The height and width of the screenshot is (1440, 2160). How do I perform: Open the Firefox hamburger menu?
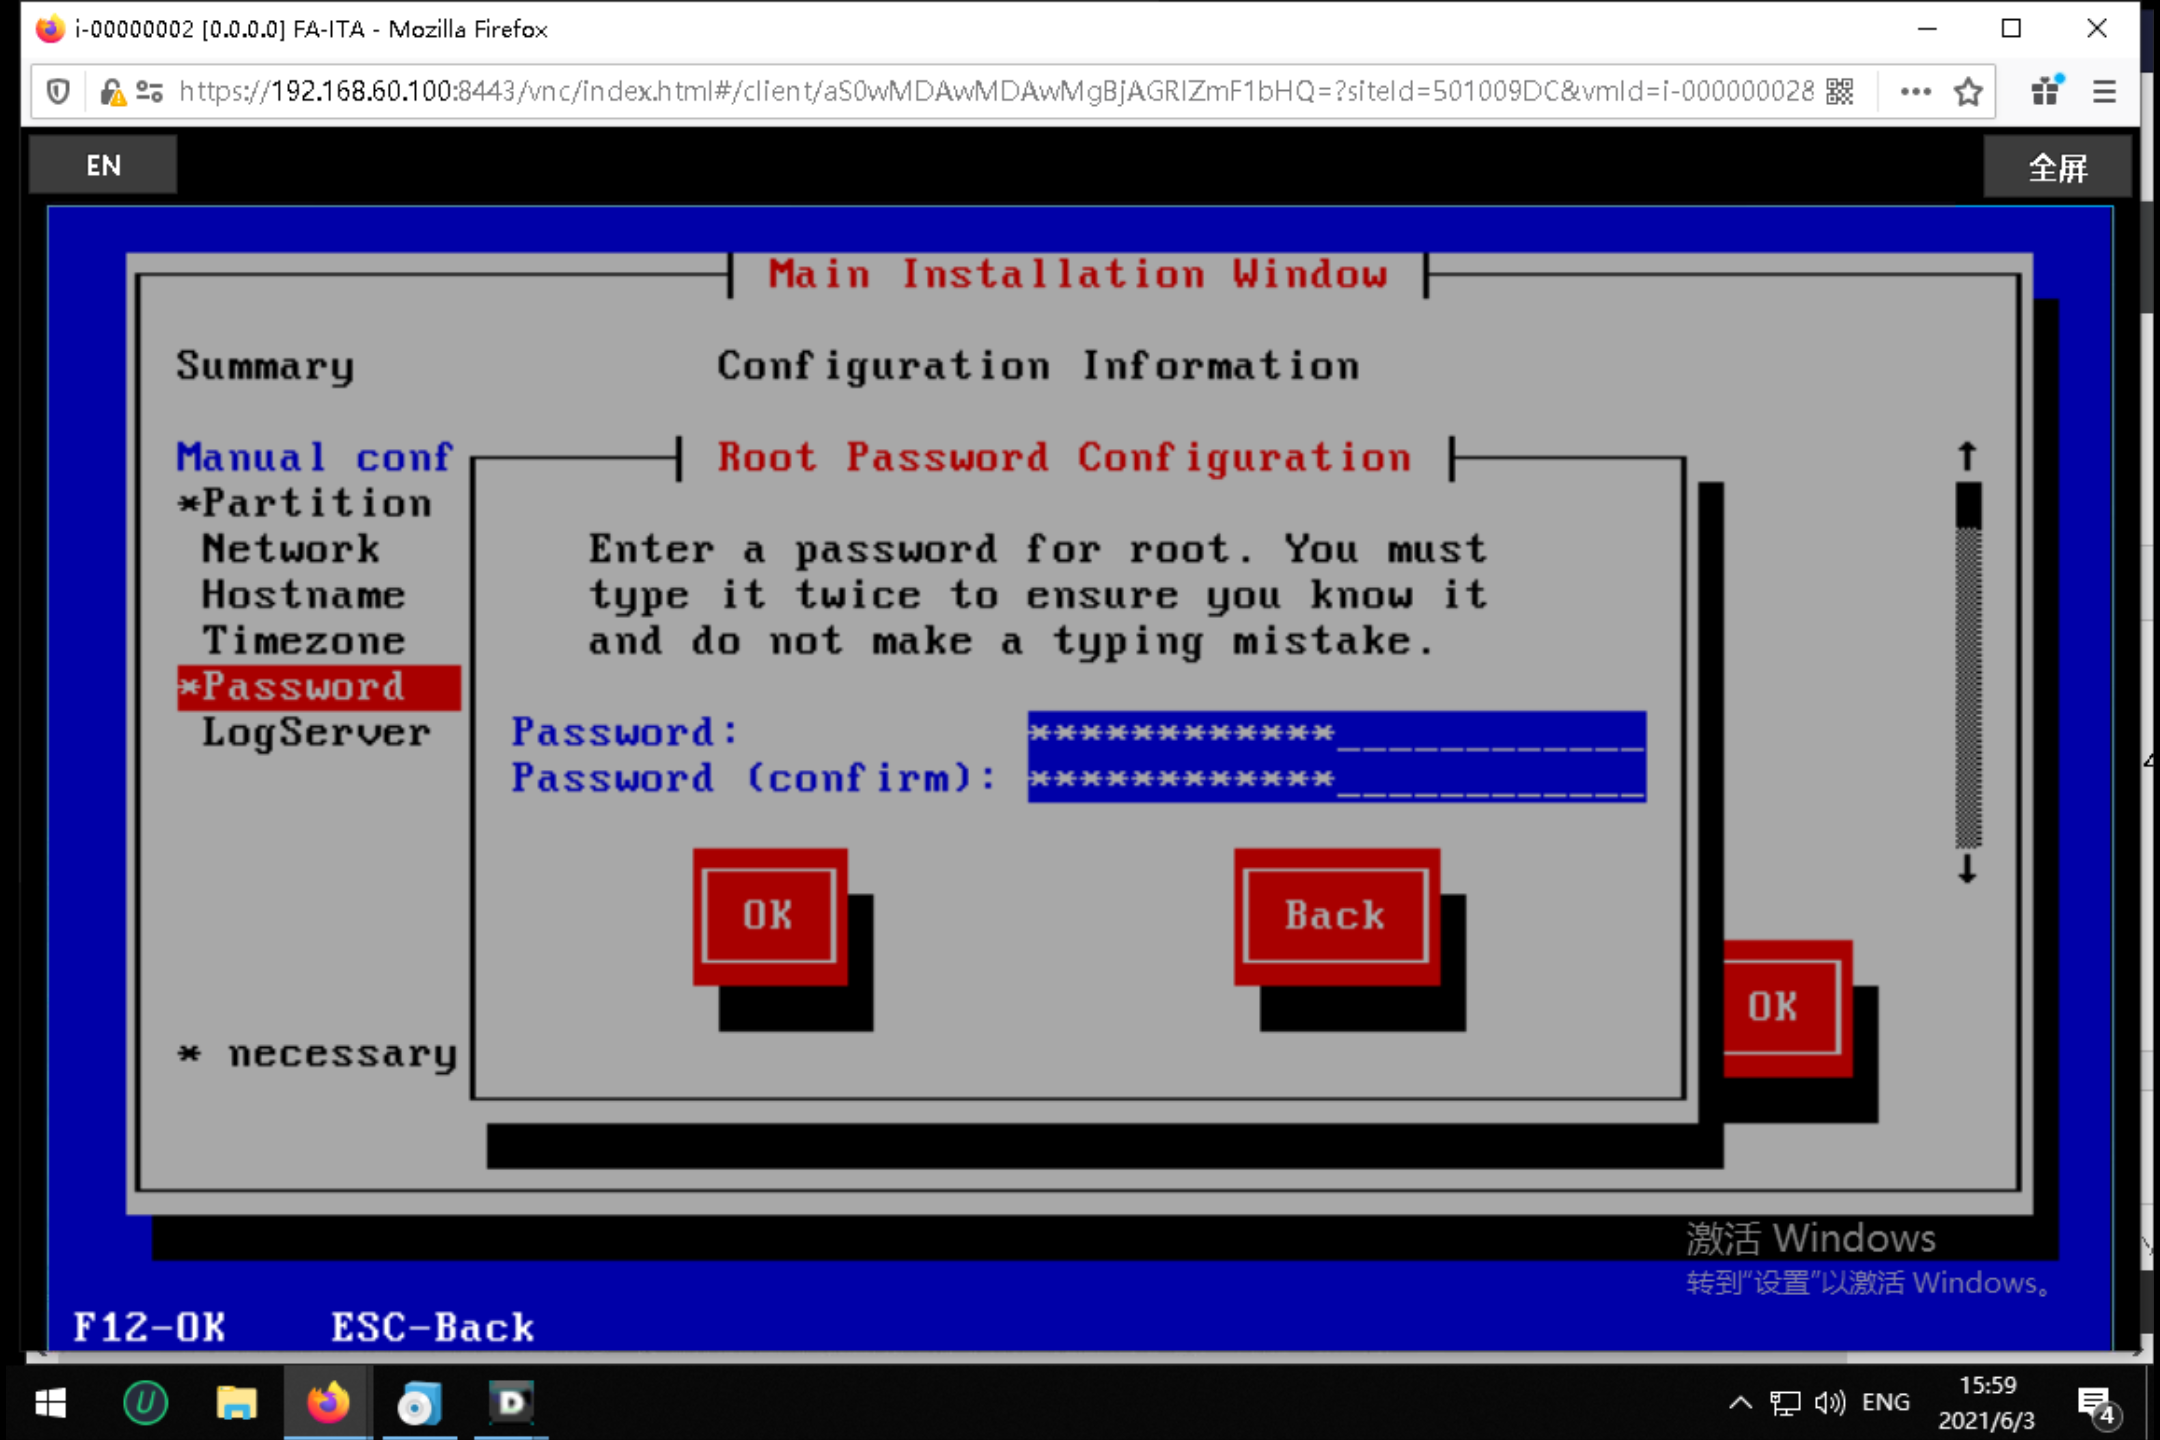(x=2104, y=92)
